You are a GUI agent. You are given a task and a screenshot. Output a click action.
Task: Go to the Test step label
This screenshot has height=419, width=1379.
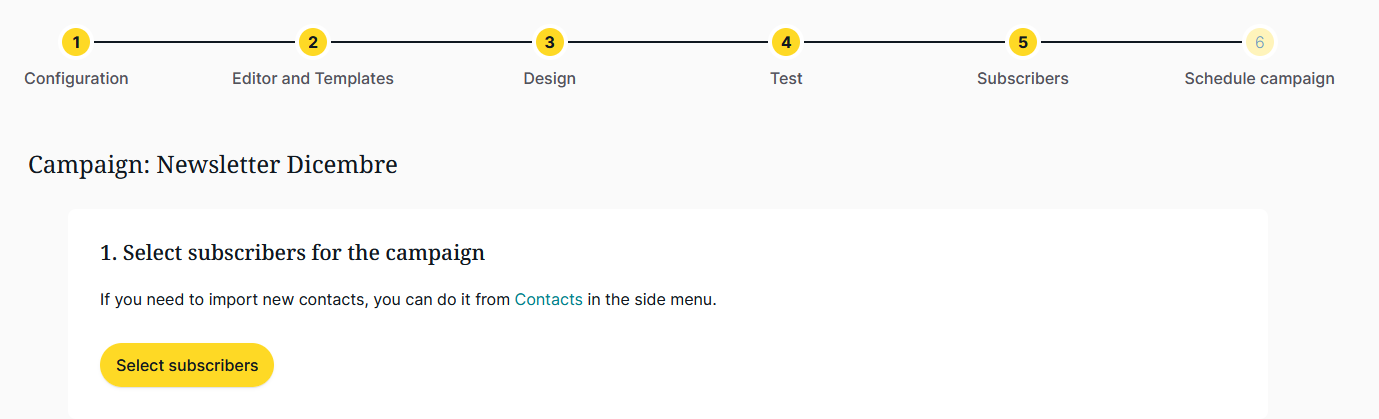pos(786,78)
